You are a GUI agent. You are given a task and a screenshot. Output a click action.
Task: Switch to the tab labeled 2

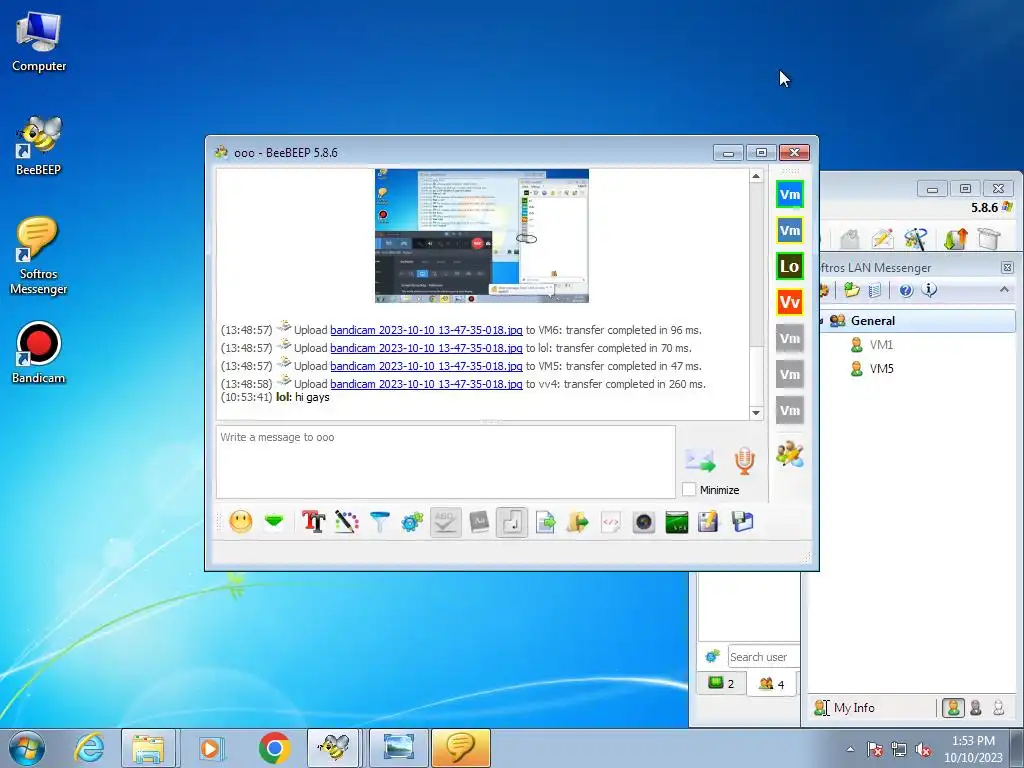coord(721,684)
